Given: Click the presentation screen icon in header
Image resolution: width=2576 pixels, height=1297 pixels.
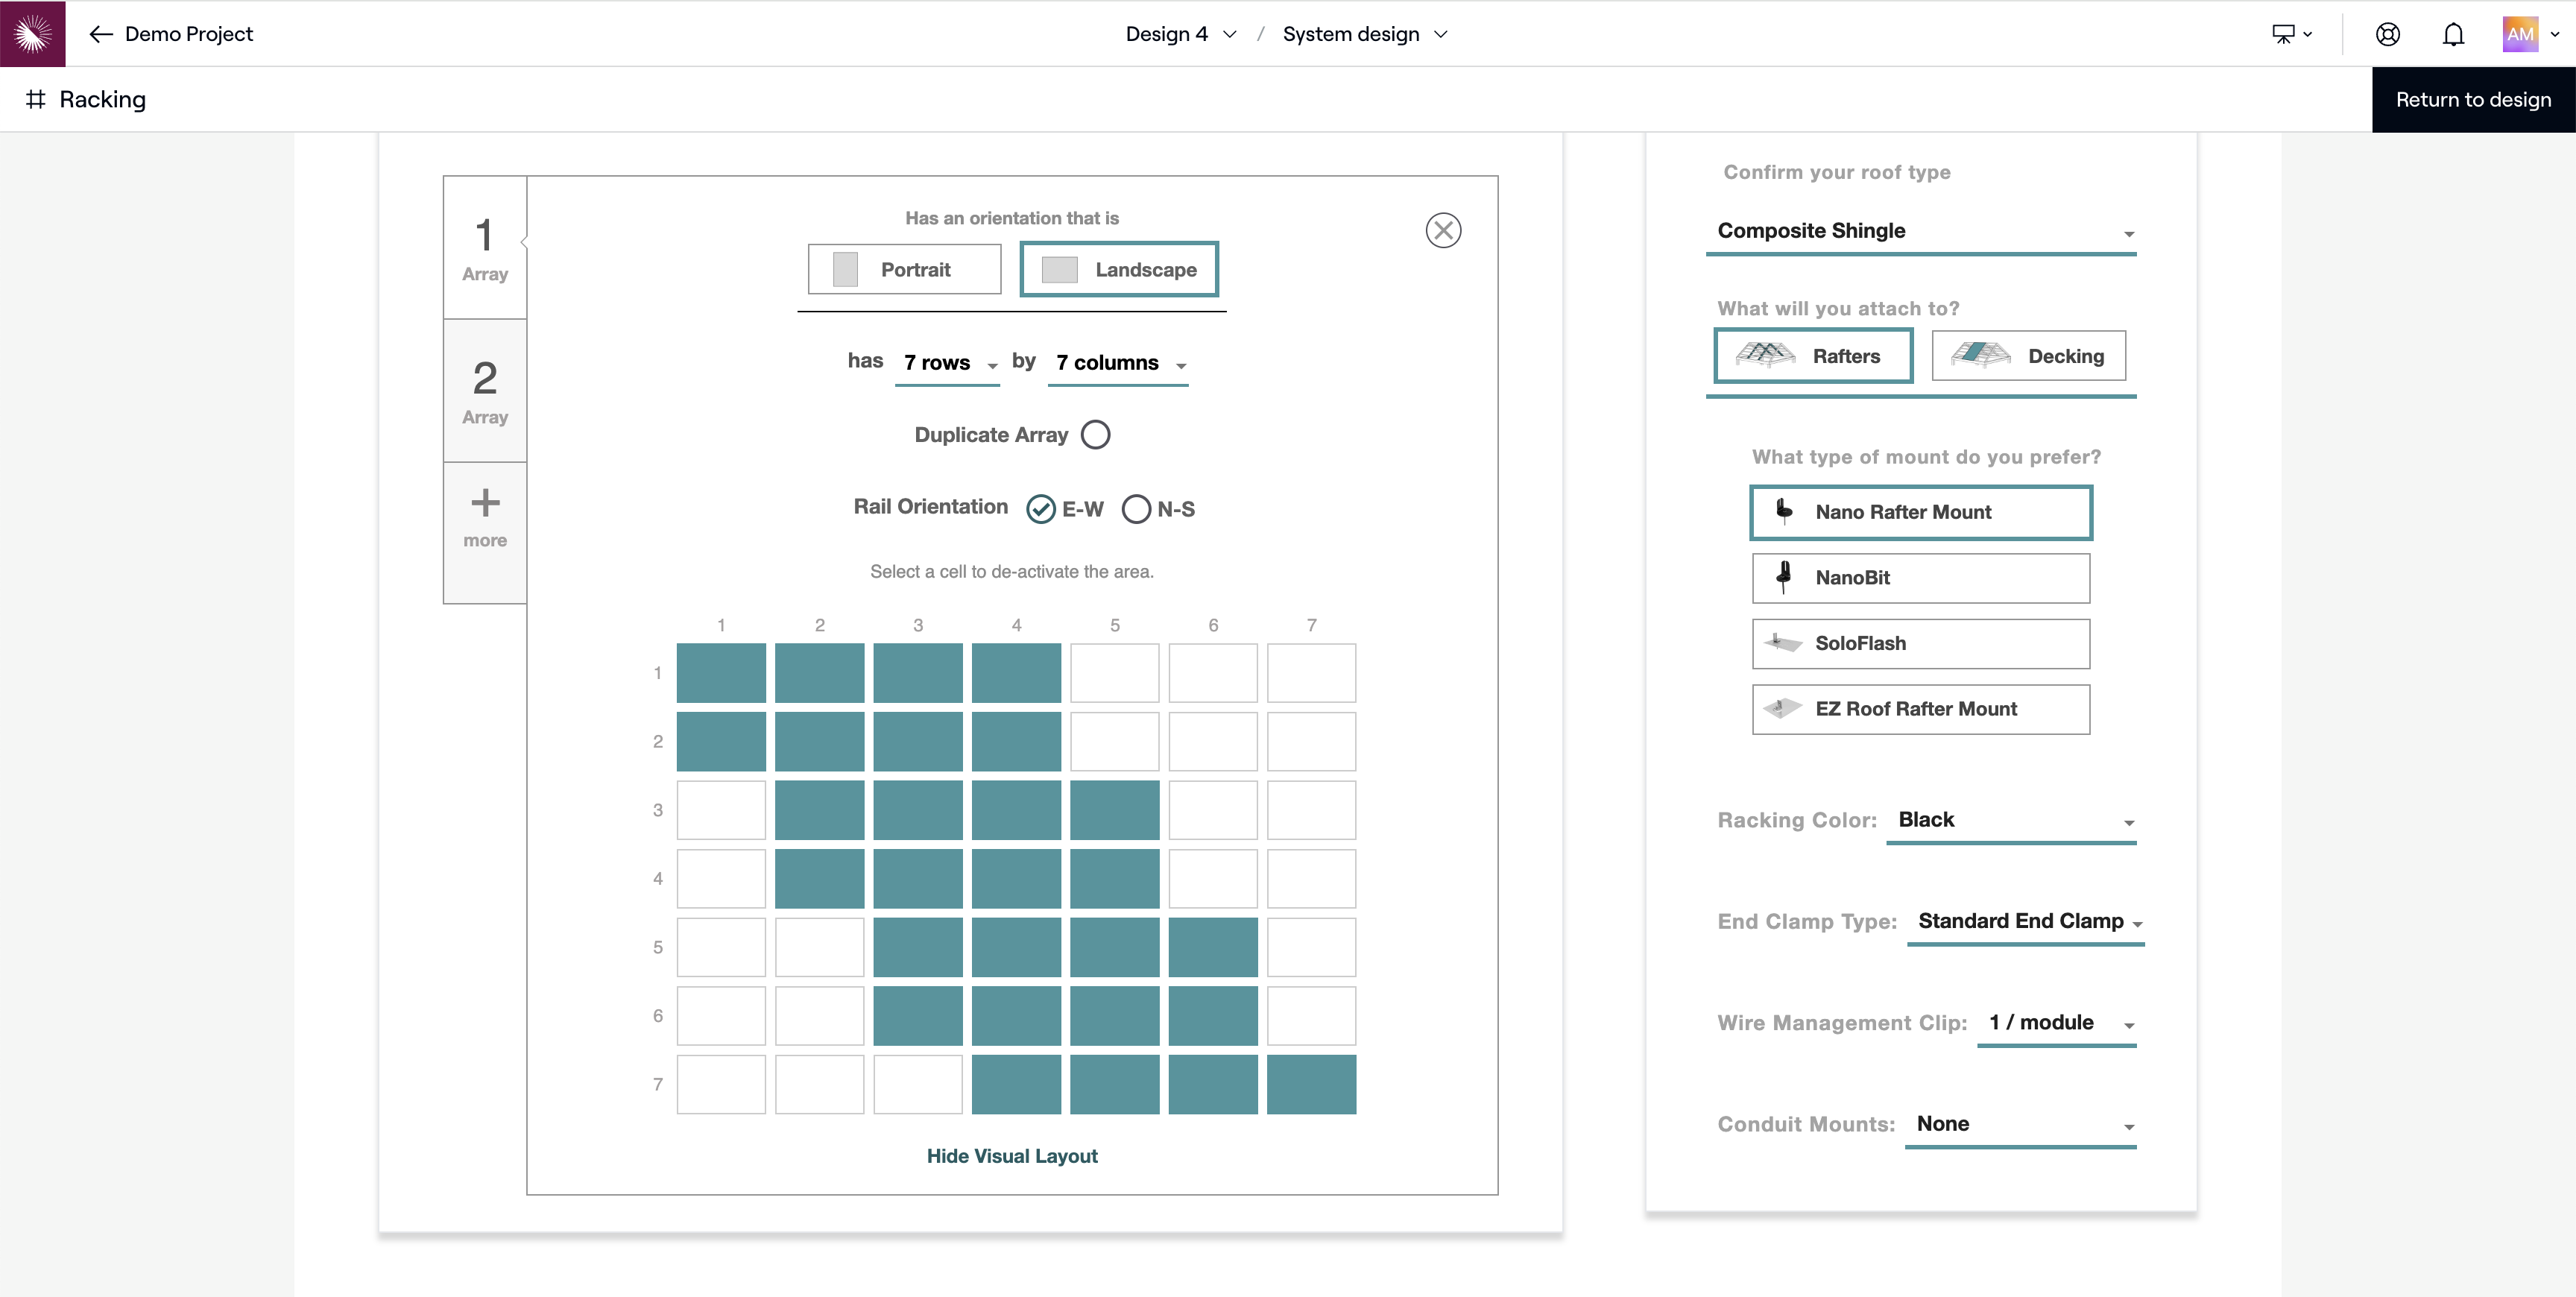Looking at the screenshot, I should (x=2283, y=34).
